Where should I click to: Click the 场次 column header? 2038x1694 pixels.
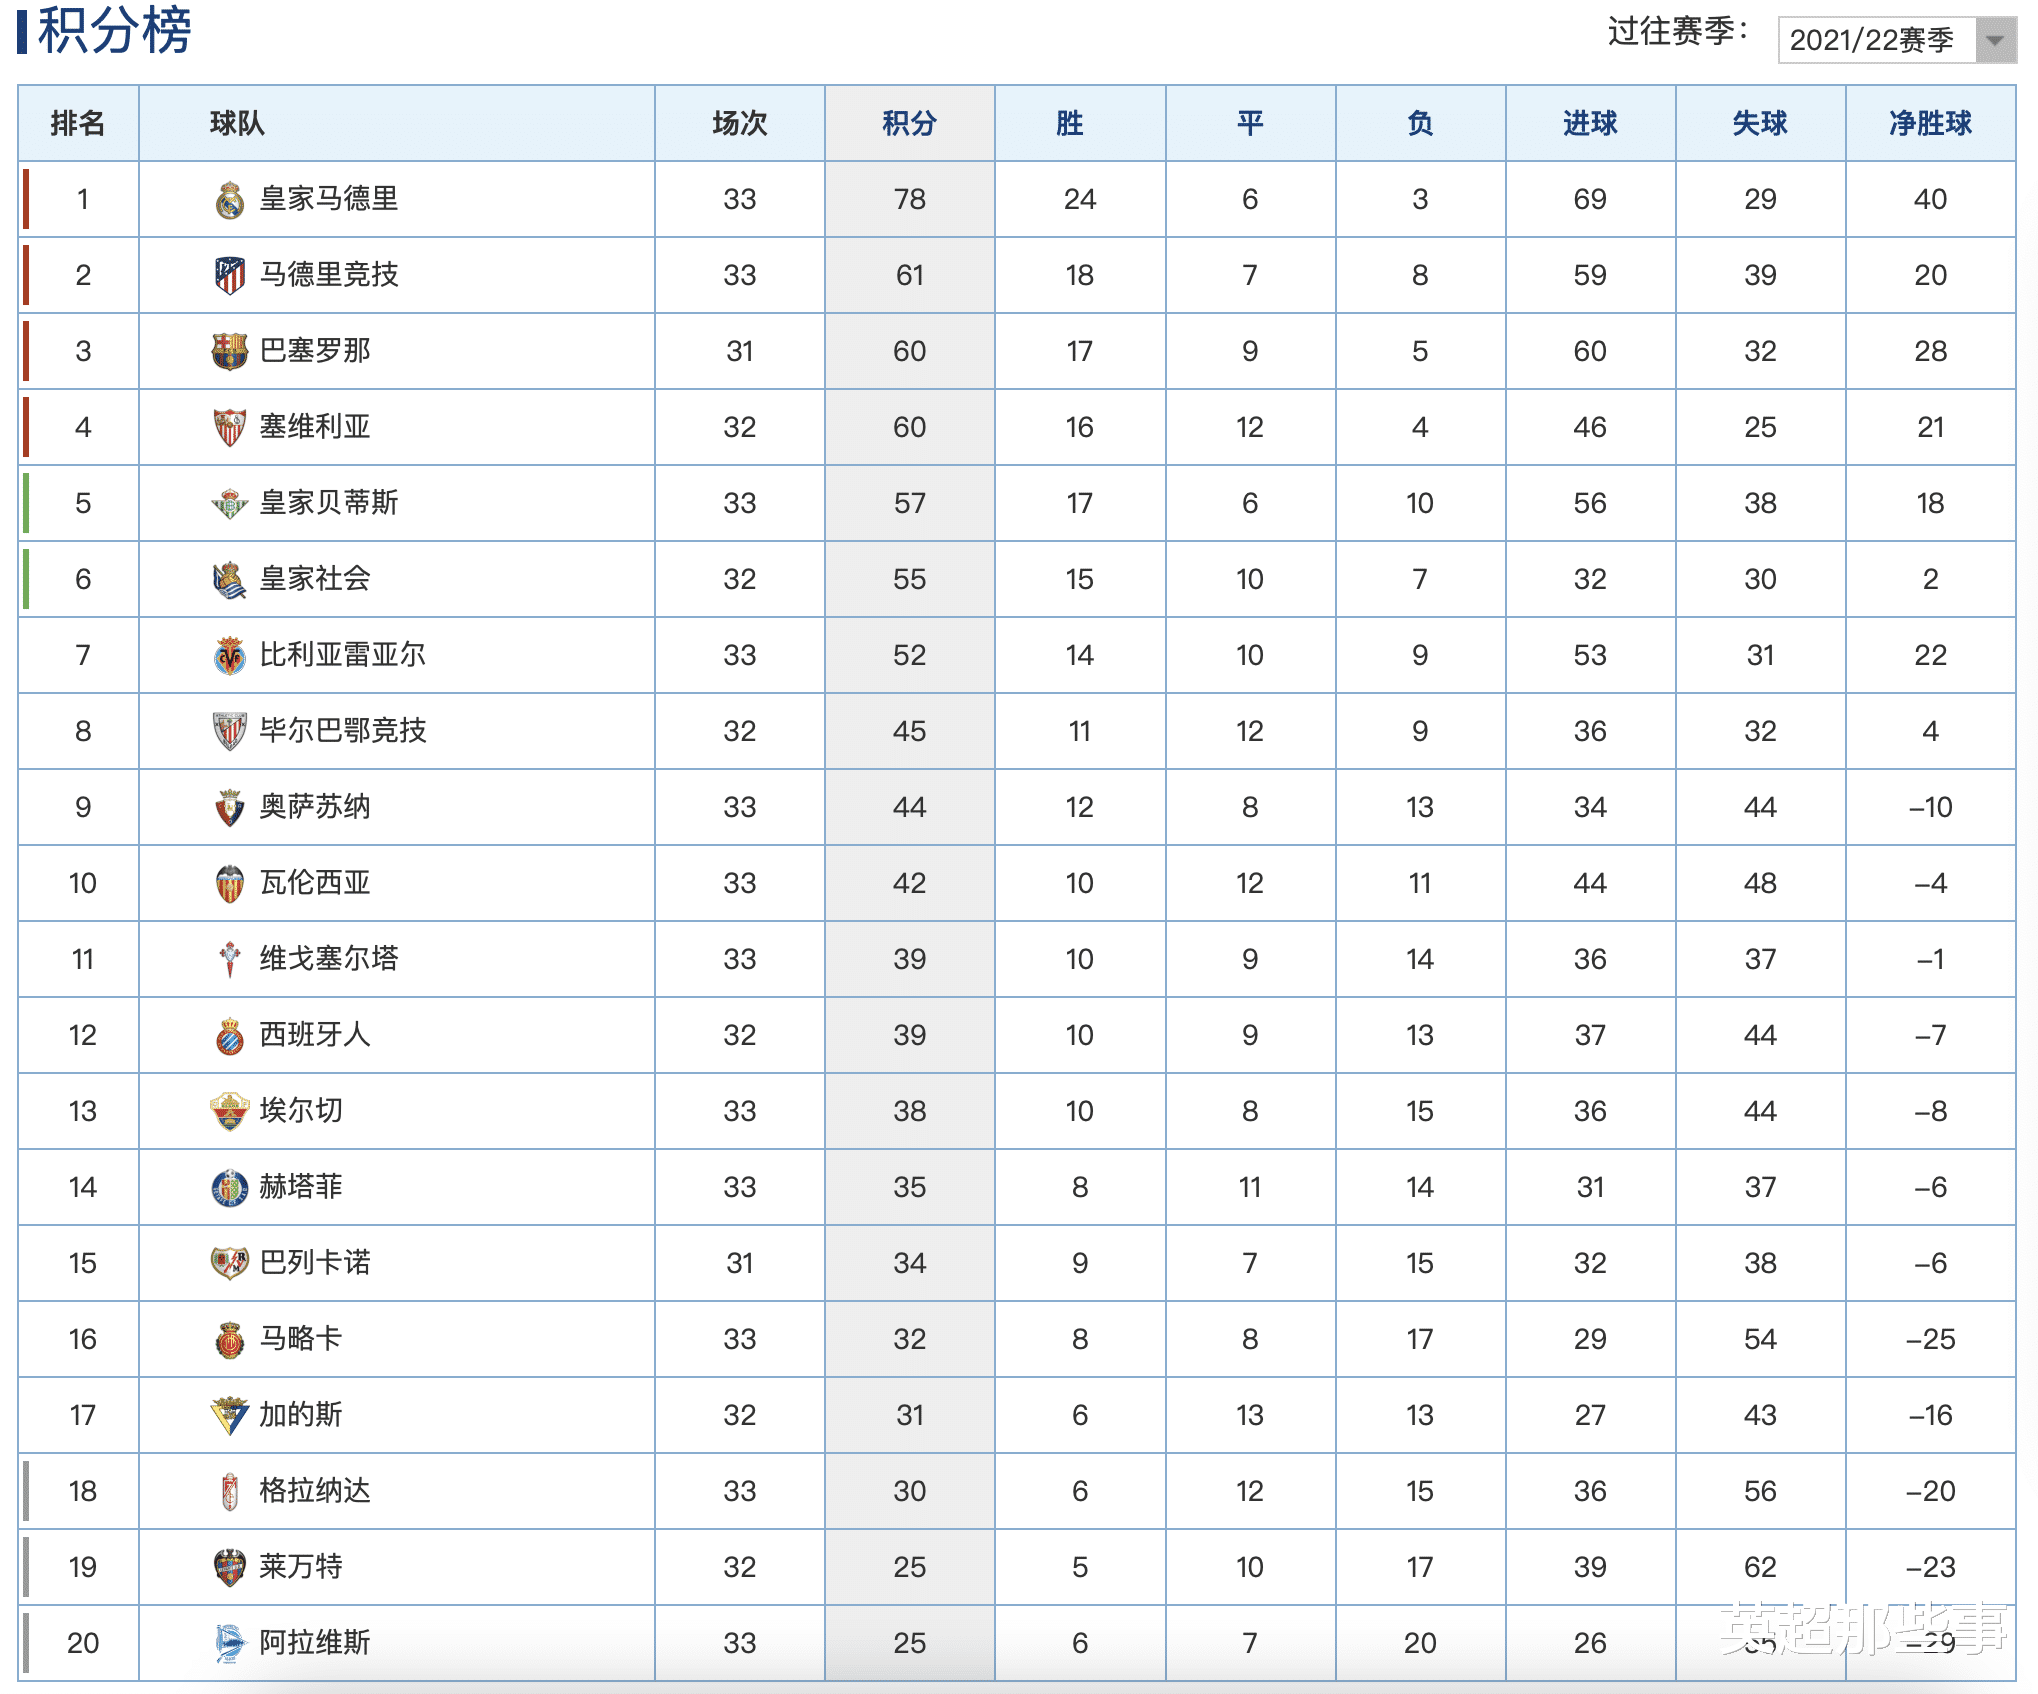(x=740, y=123)
